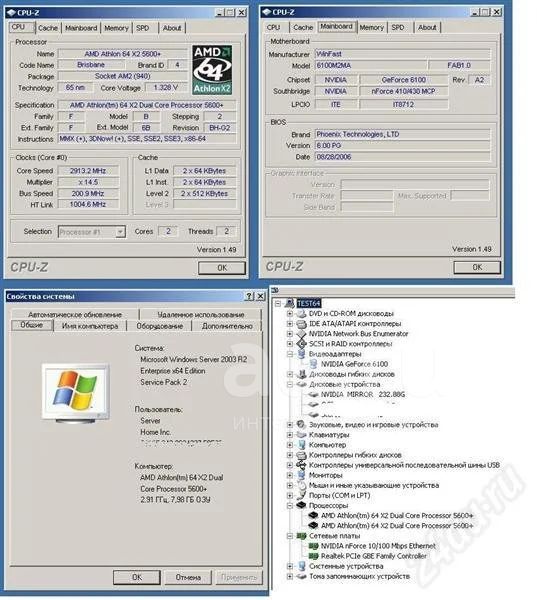537x600 pixels.
Task: Click the Отмена button
Action: (x=188, y=577)
